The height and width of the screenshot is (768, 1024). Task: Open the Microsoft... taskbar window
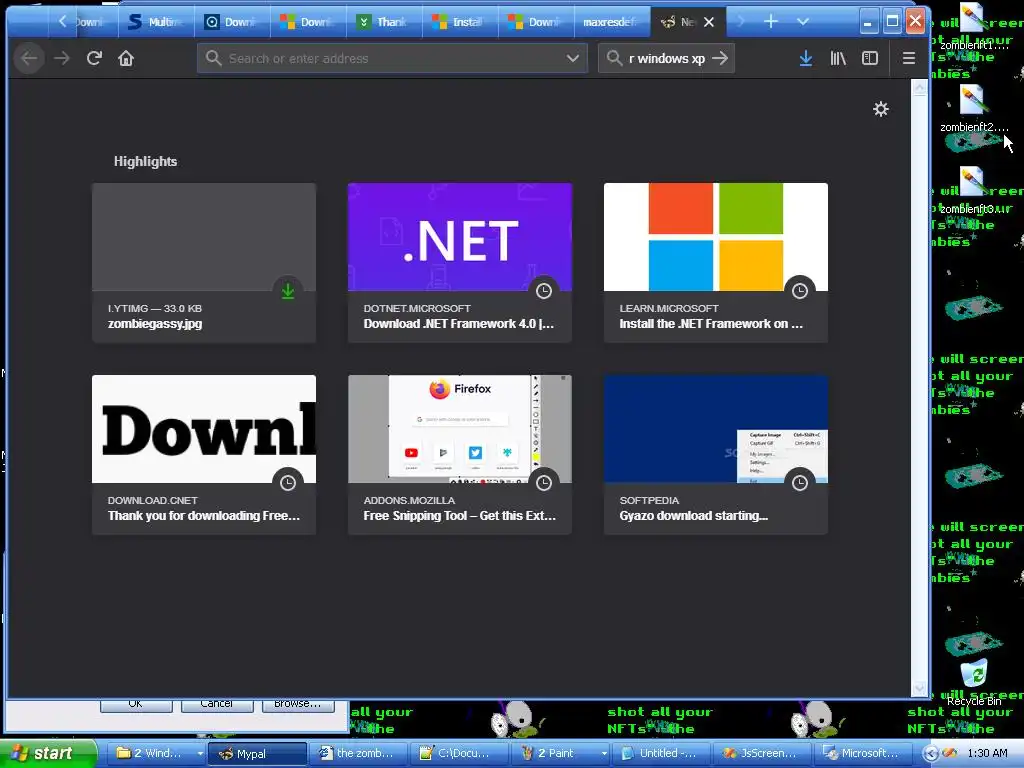click(x=863, y=753)
